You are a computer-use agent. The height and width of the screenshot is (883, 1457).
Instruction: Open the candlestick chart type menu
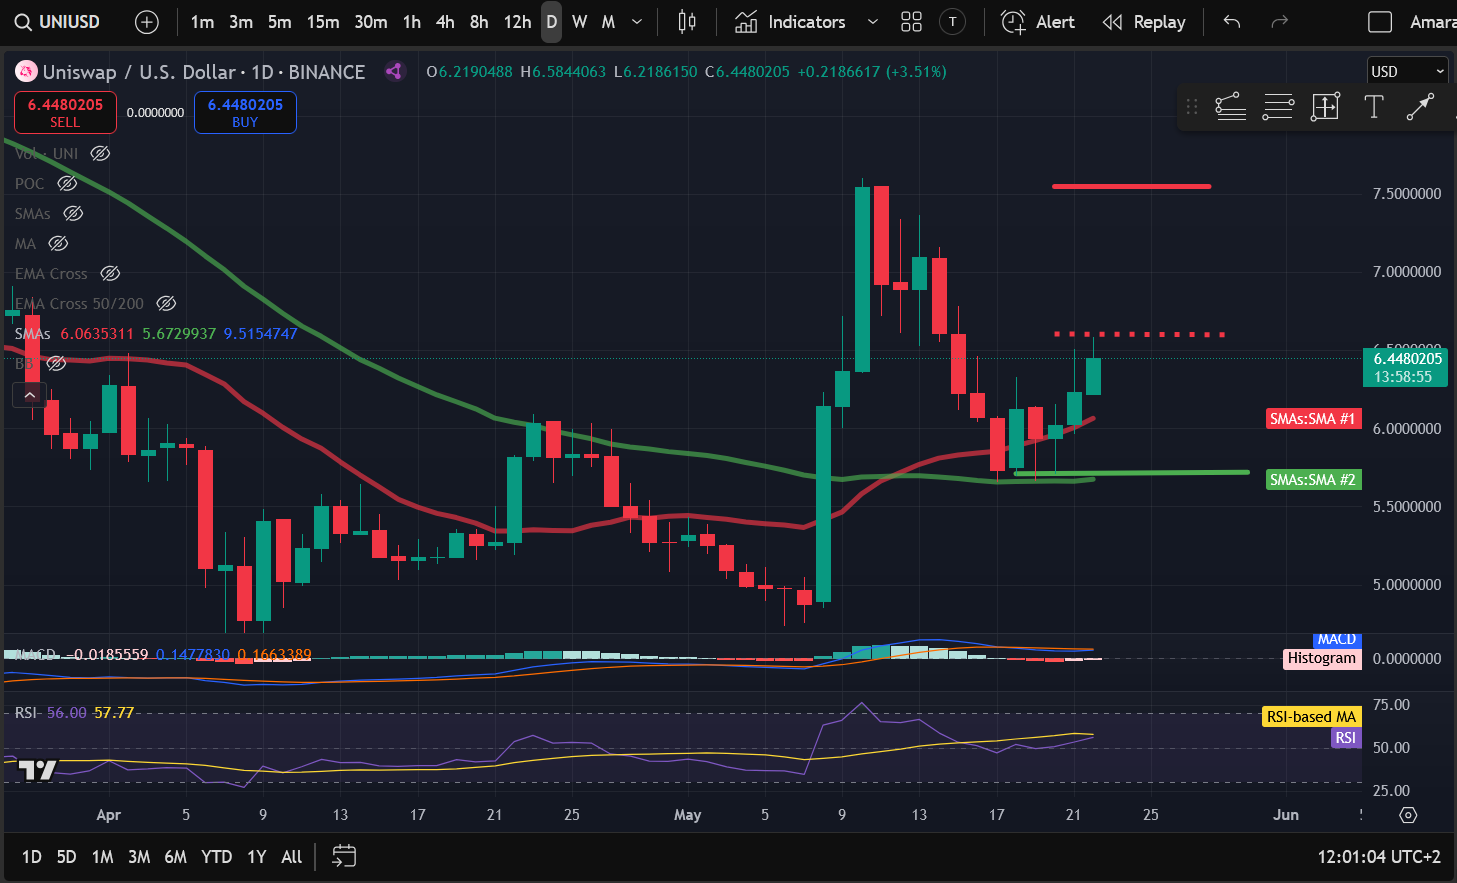coord(687,22)
